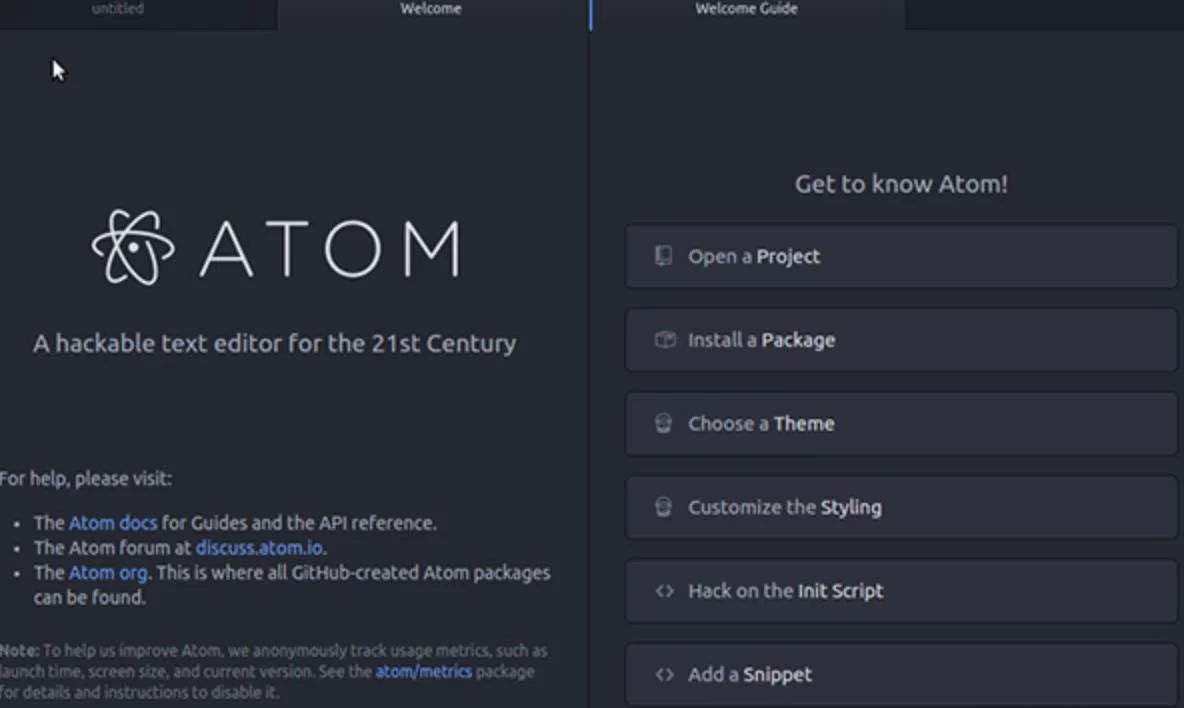The height and width of the screenshot is (708, 1184).
Task: Expand the Choose a Theme section
Action: [901, 423]
